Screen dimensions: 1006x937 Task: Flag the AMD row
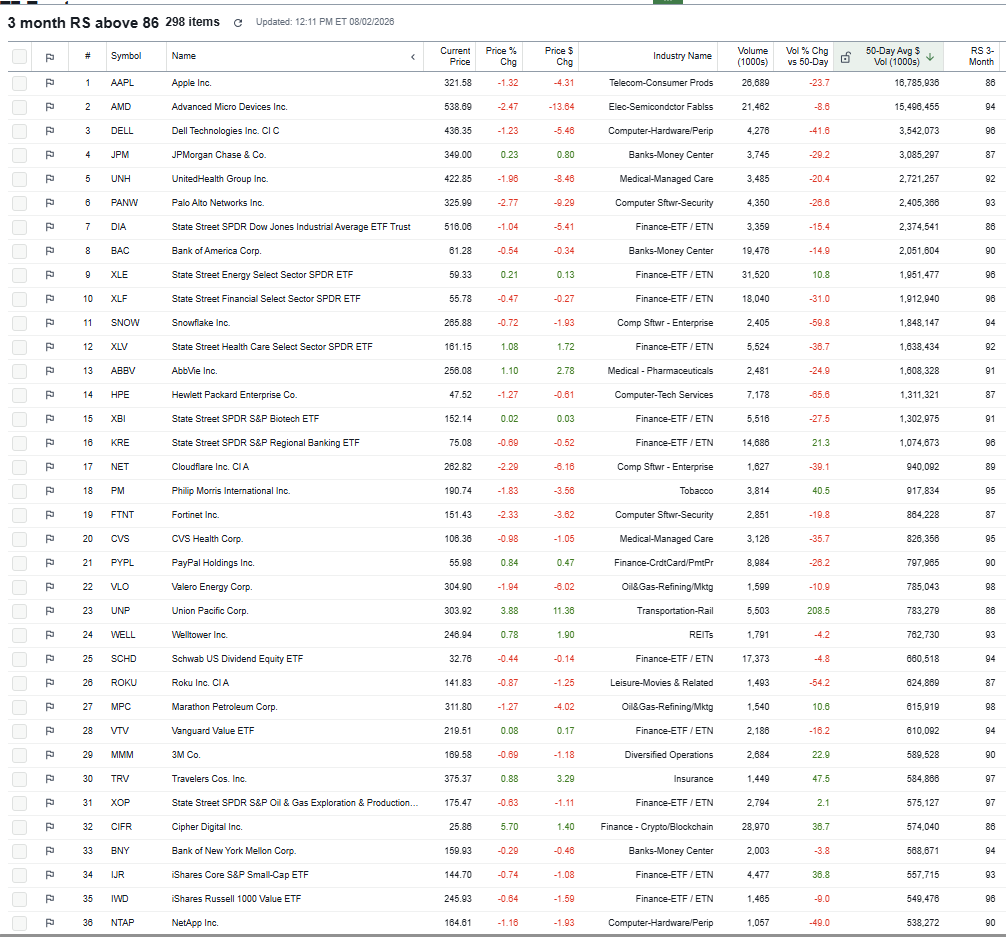point(50,107)
